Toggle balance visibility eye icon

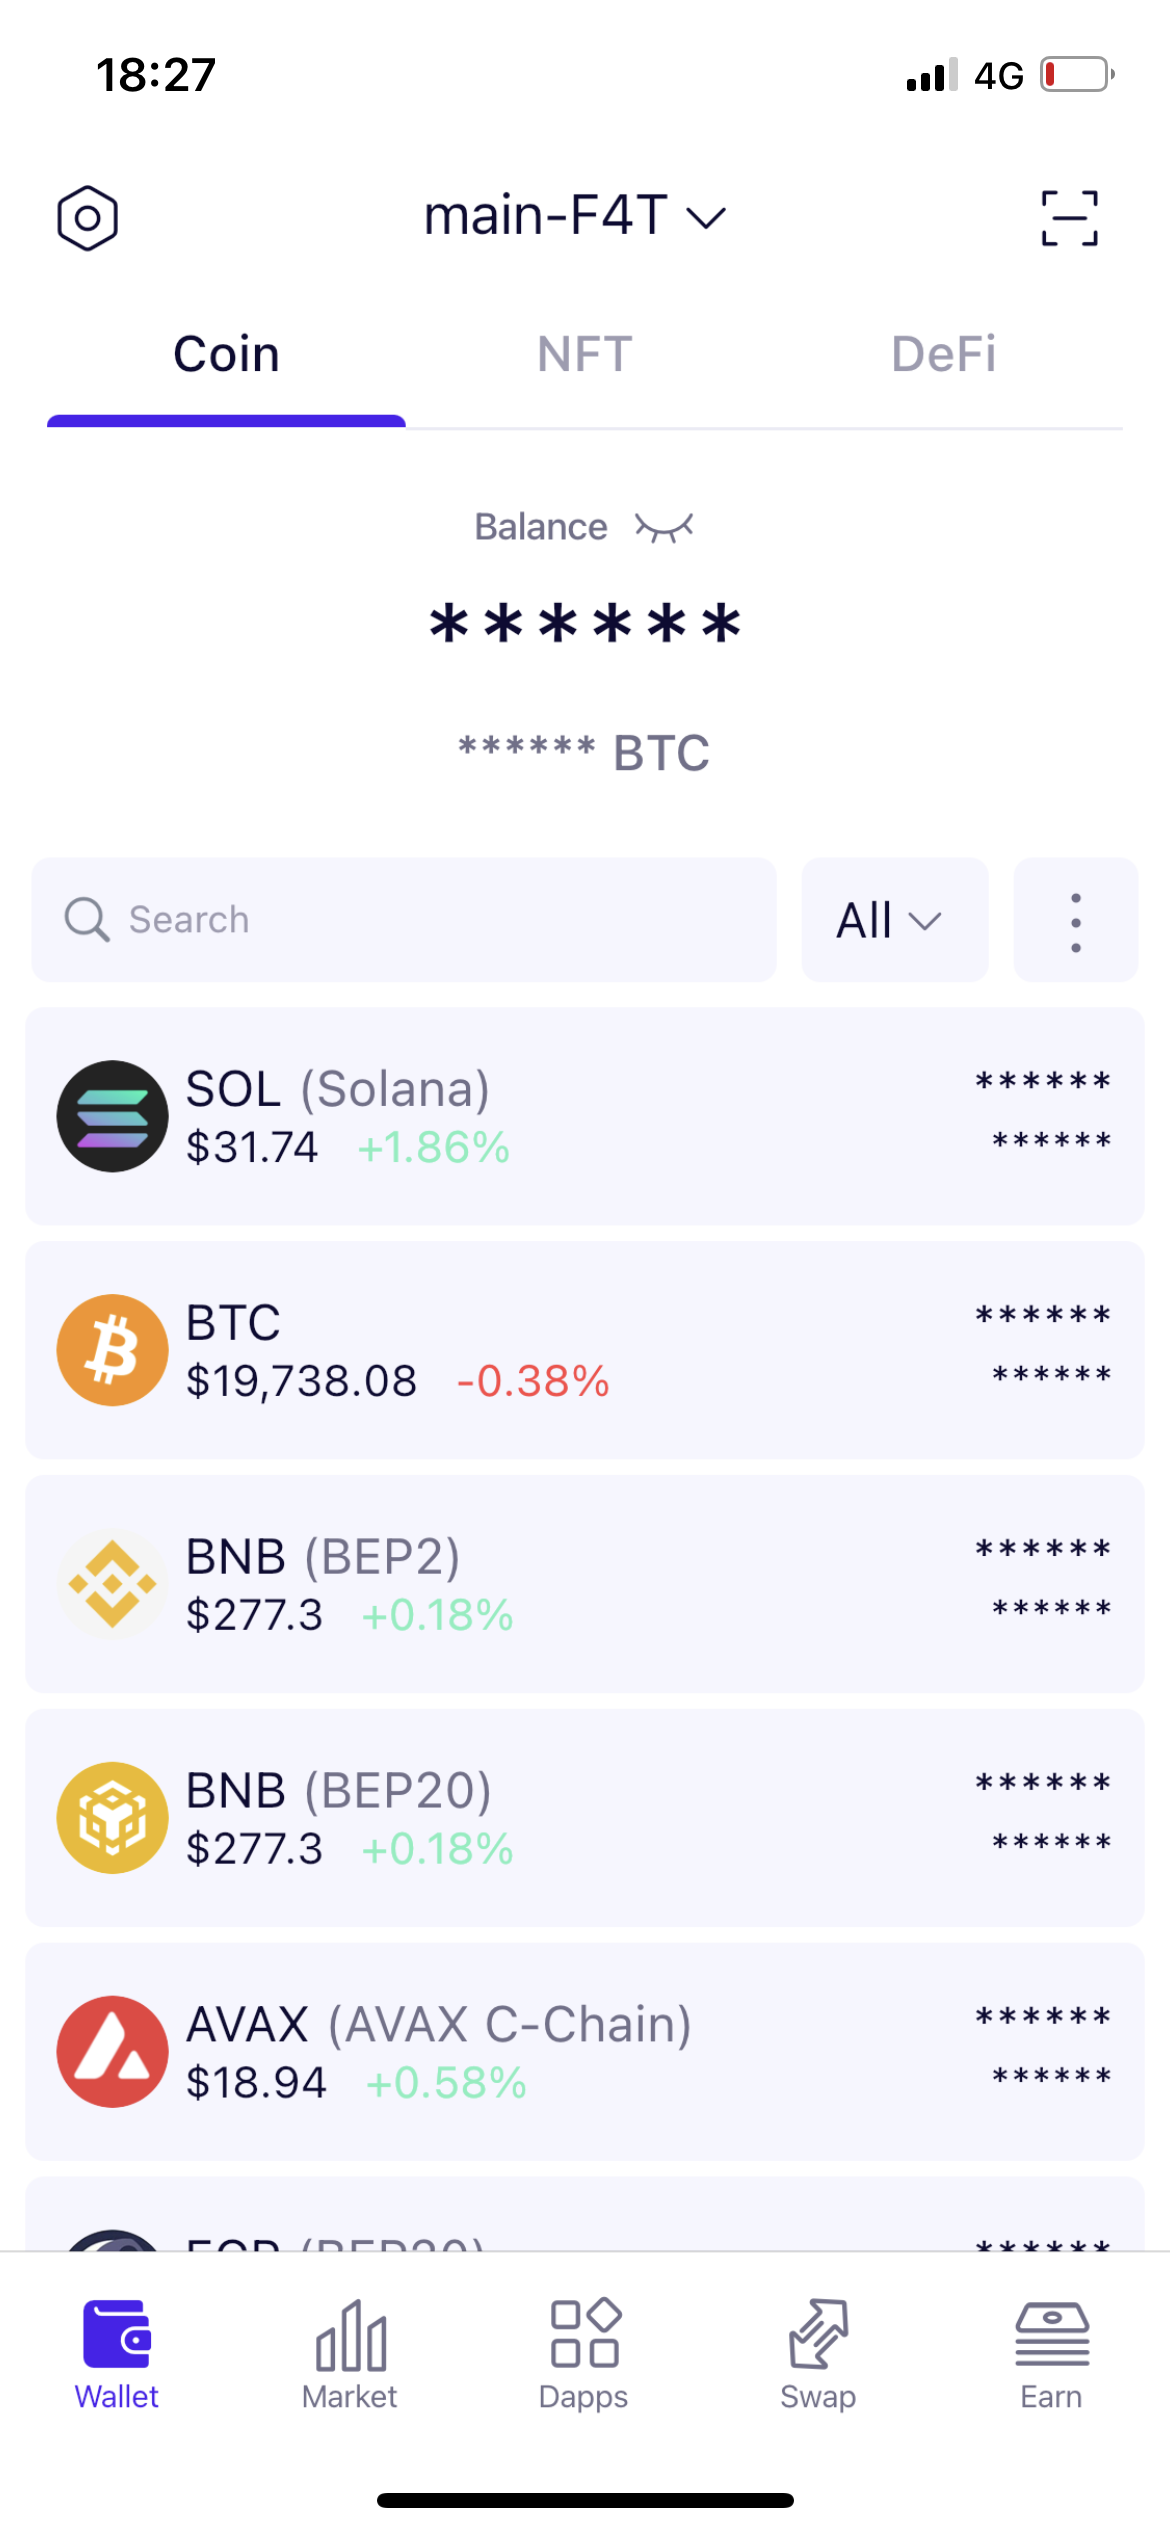(664, 527)
